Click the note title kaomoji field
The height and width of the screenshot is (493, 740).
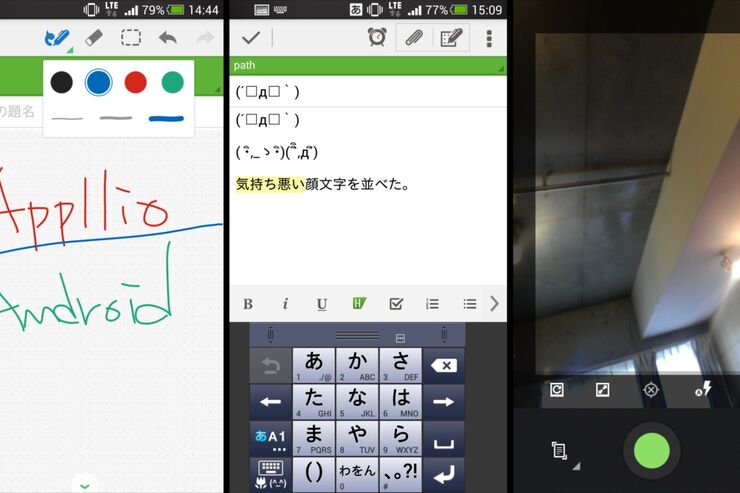368,92
